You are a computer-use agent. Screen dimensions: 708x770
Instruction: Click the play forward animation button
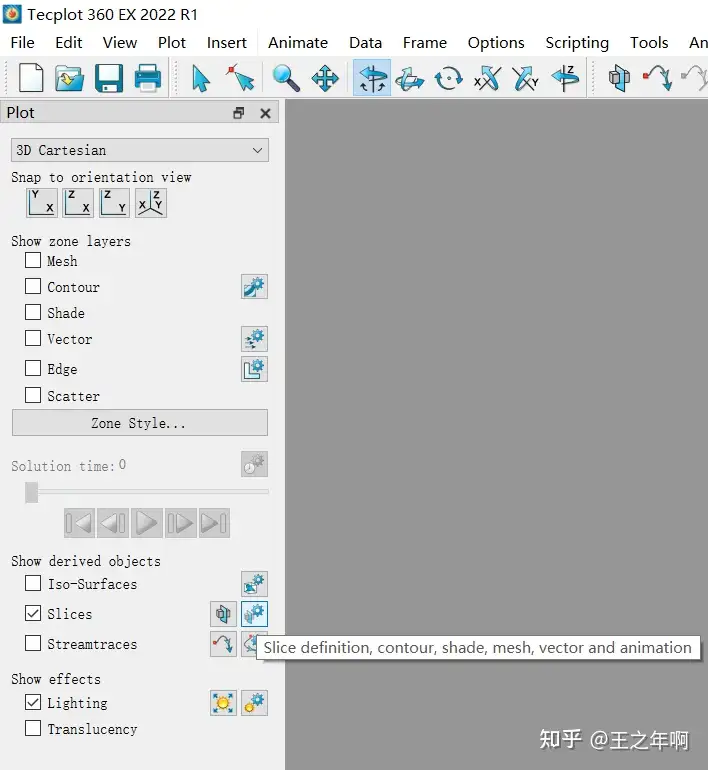click(146, 523)
